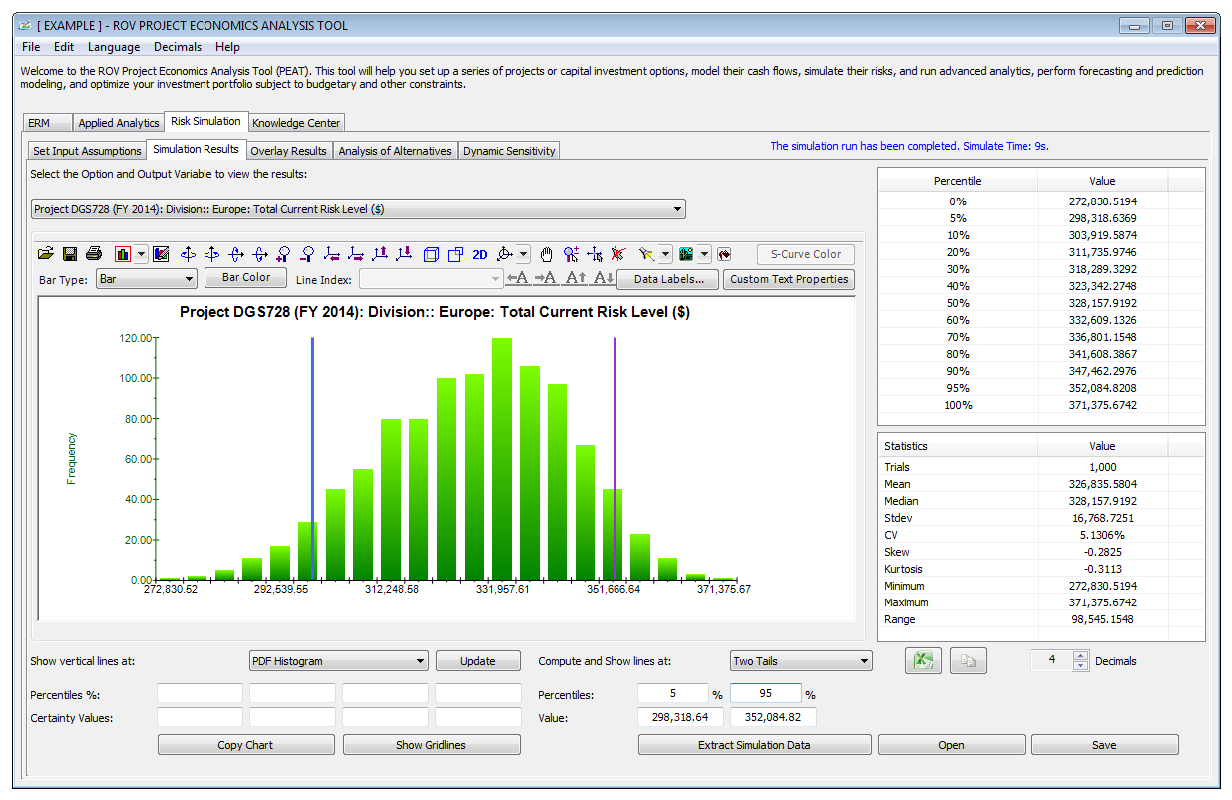Print the chart using the printer icon
This screenshot has height=800, width=1232.
pyautogui.click(x=94, y=254)
